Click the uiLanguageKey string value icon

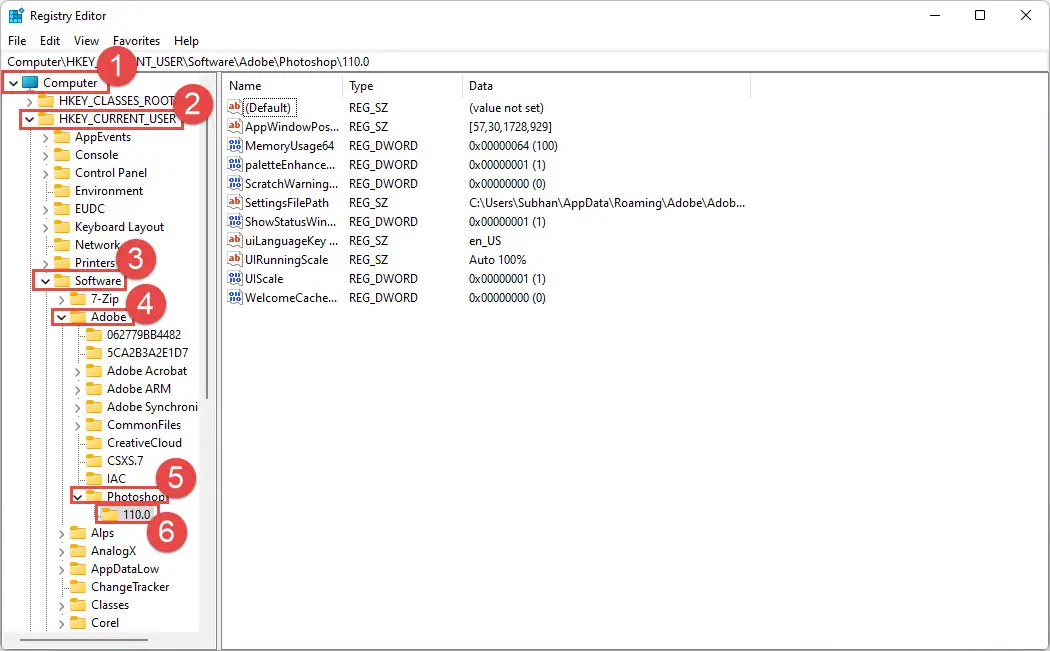pyautogui.click(x=234, y=240)
